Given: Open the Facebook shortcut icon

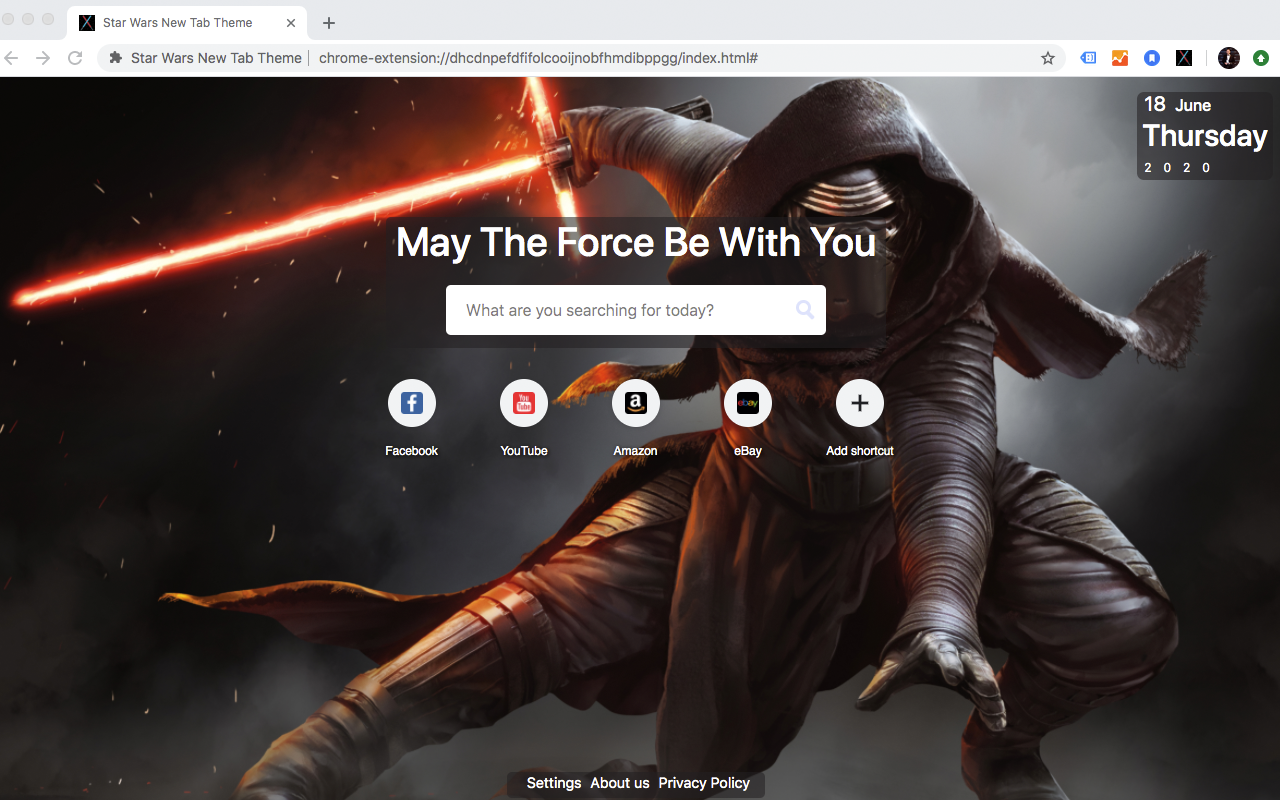Looking at the screenshot, I should pyautogui.click(x=412, y=403).
